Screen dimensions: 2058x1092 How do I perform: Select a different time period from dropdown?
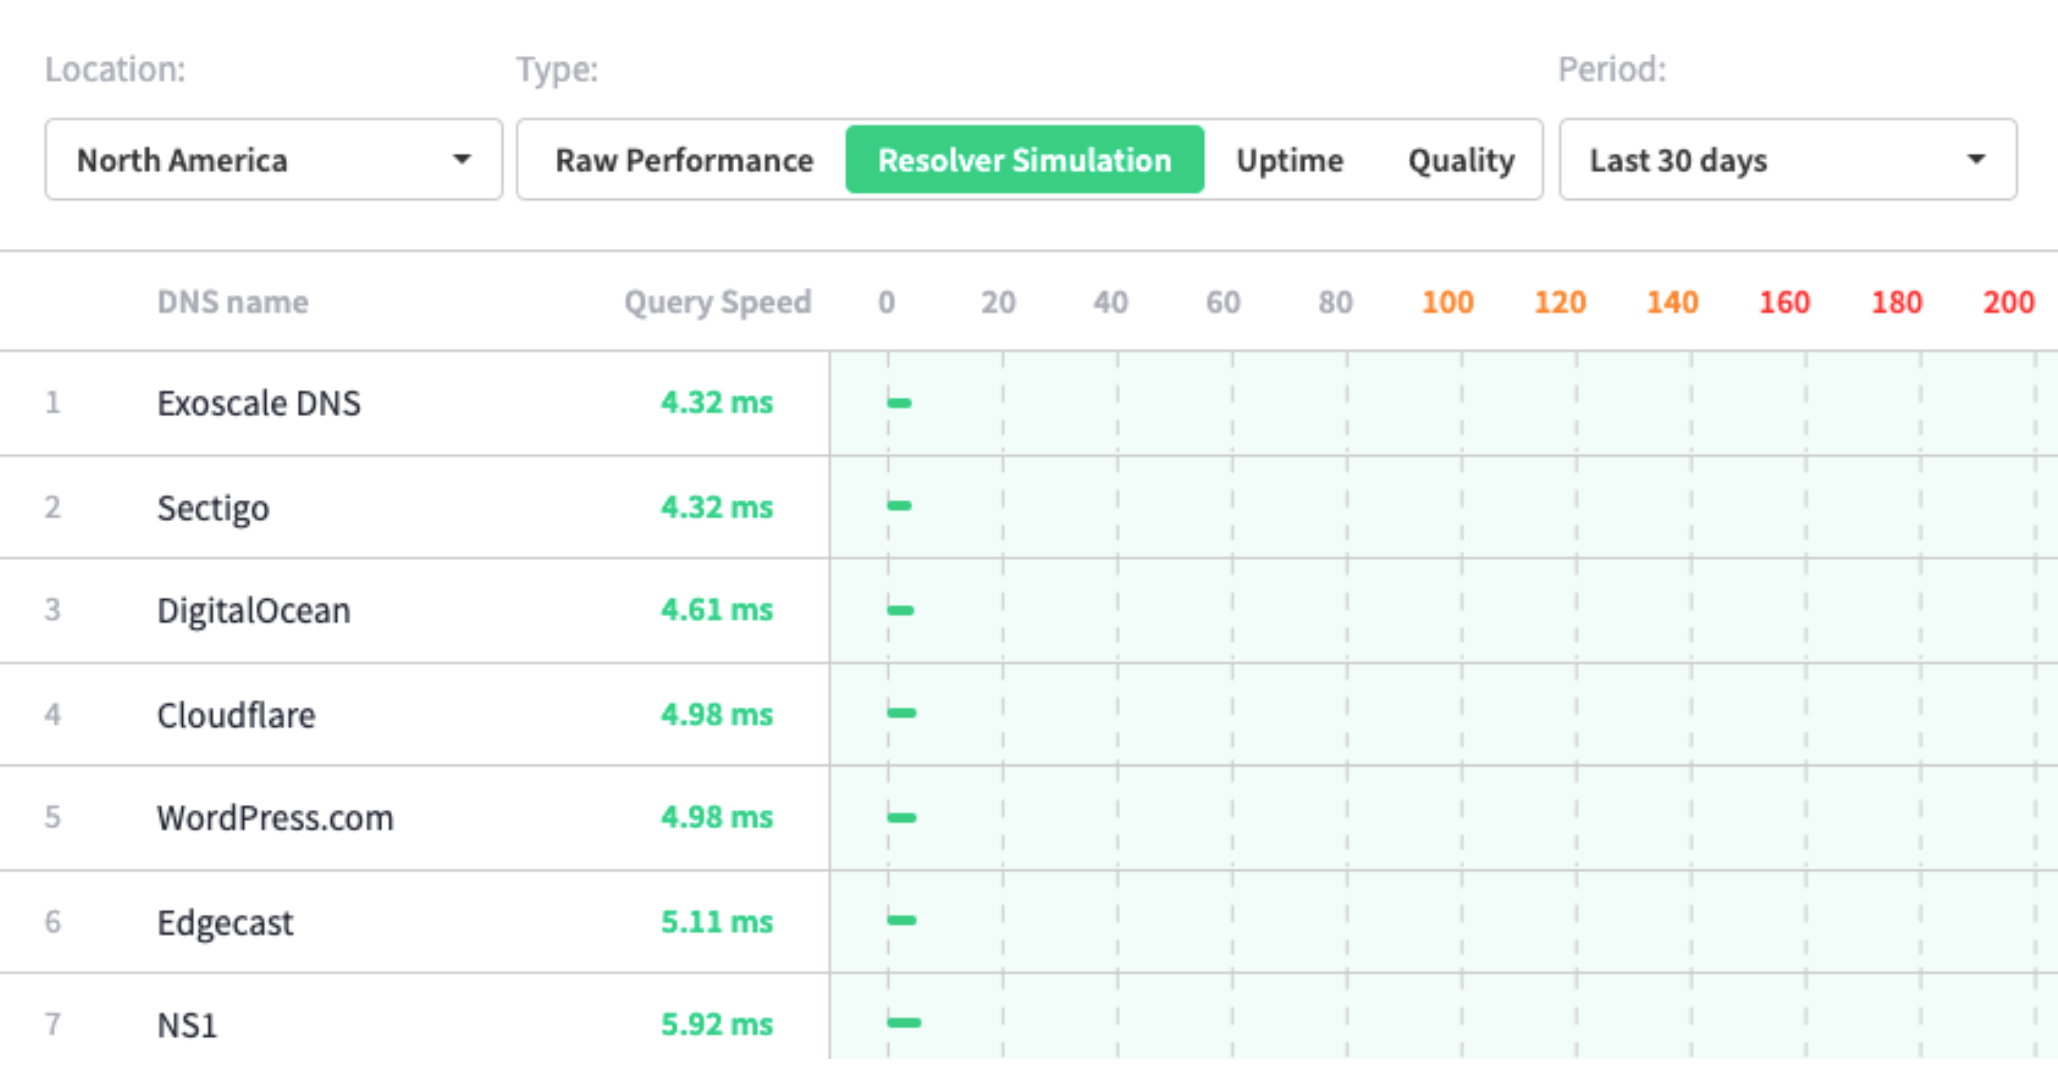[x=1784, y=159]
